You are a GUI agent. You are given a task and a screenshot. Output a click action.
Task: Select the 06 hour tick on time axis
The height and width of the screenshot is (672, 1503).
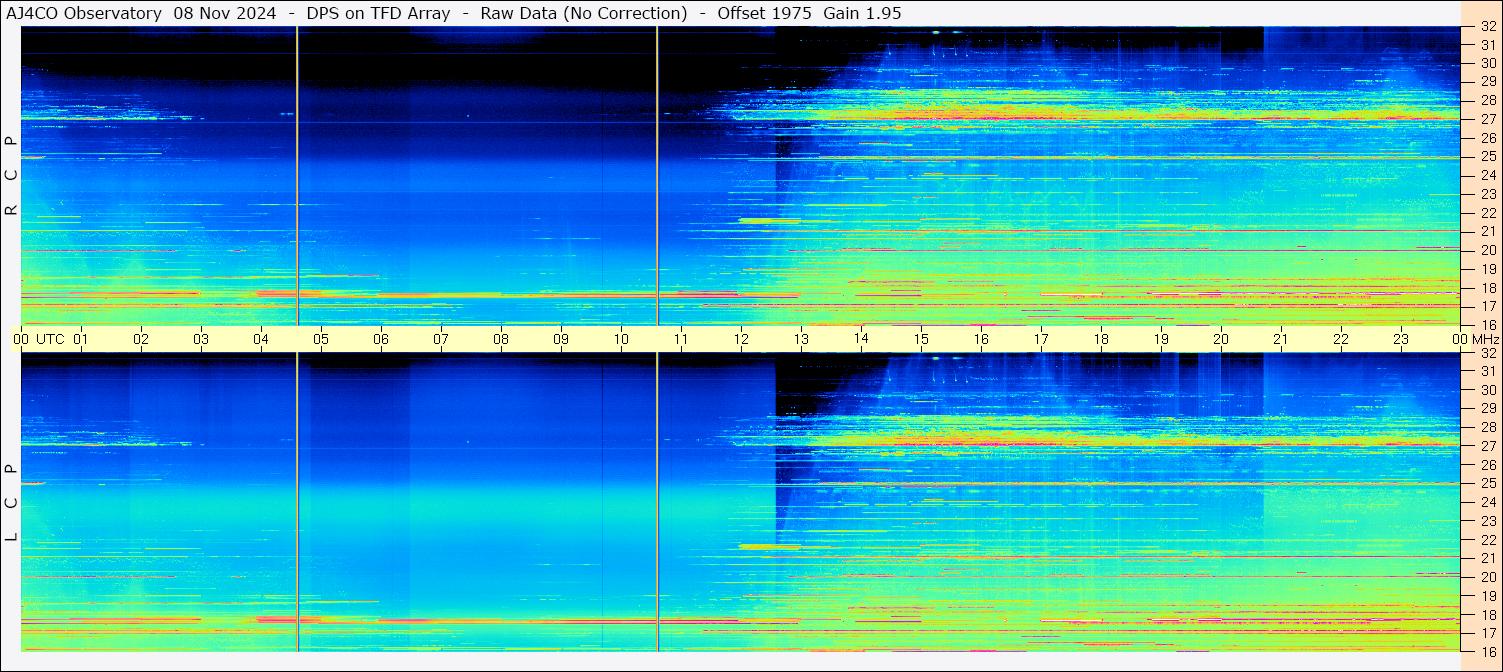pyautogui.click(x=380, y=339)
